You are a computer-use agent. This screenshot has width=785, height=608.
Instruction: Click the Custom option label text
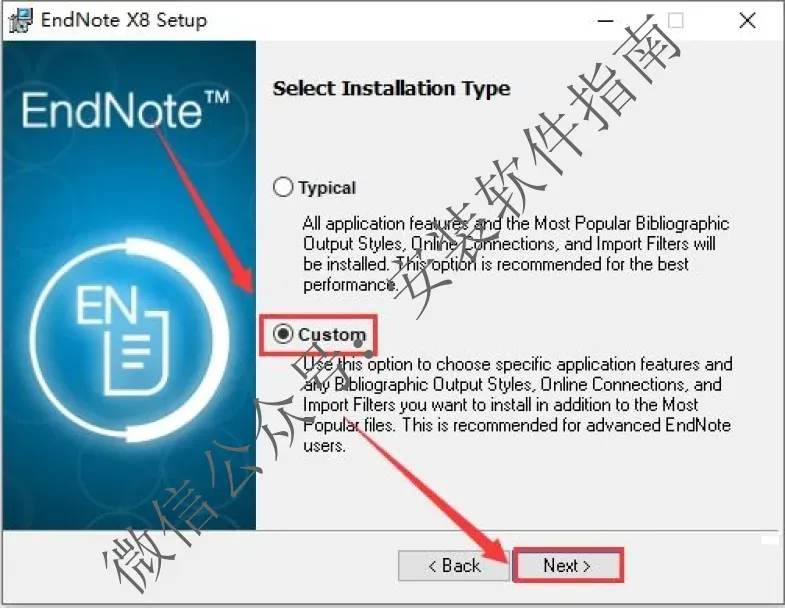[332, 334]
